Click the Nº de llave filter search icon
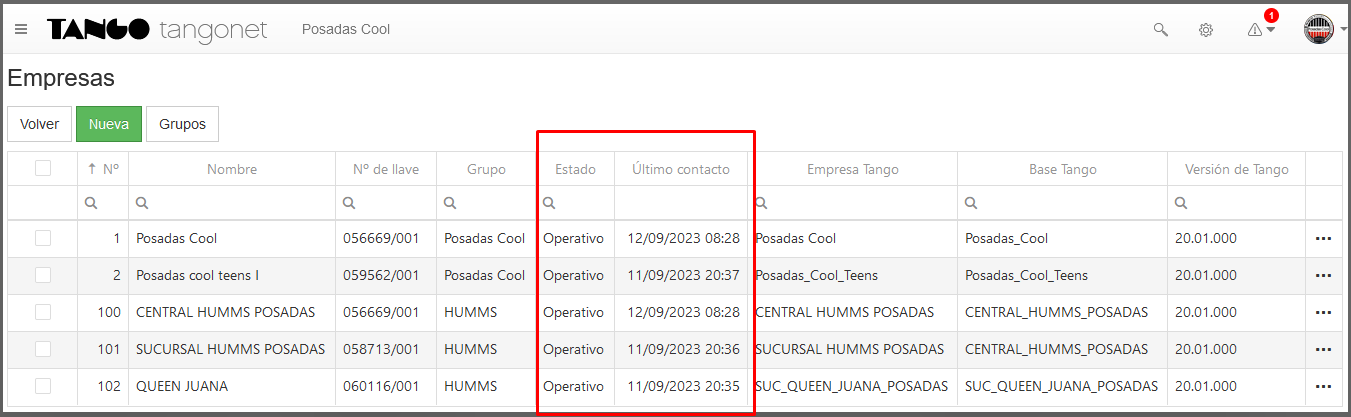Screen dimensions: 1351x417 (x=349, y=203)
